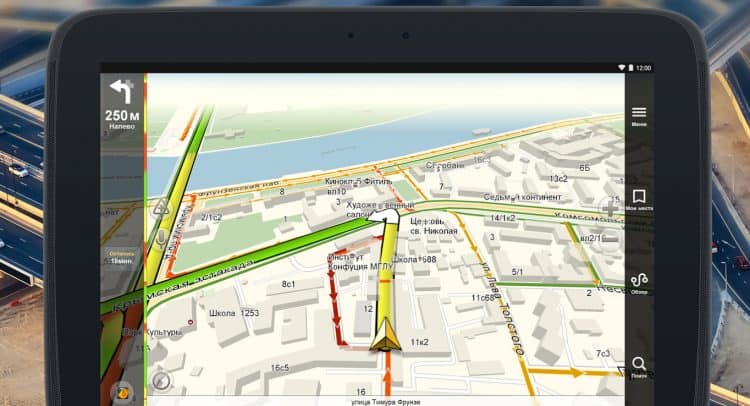Tap the Осталось 19мин remaining time badge
Image resolution: width=750 pixels, height=406 pixels.
[x=122, y=257]
